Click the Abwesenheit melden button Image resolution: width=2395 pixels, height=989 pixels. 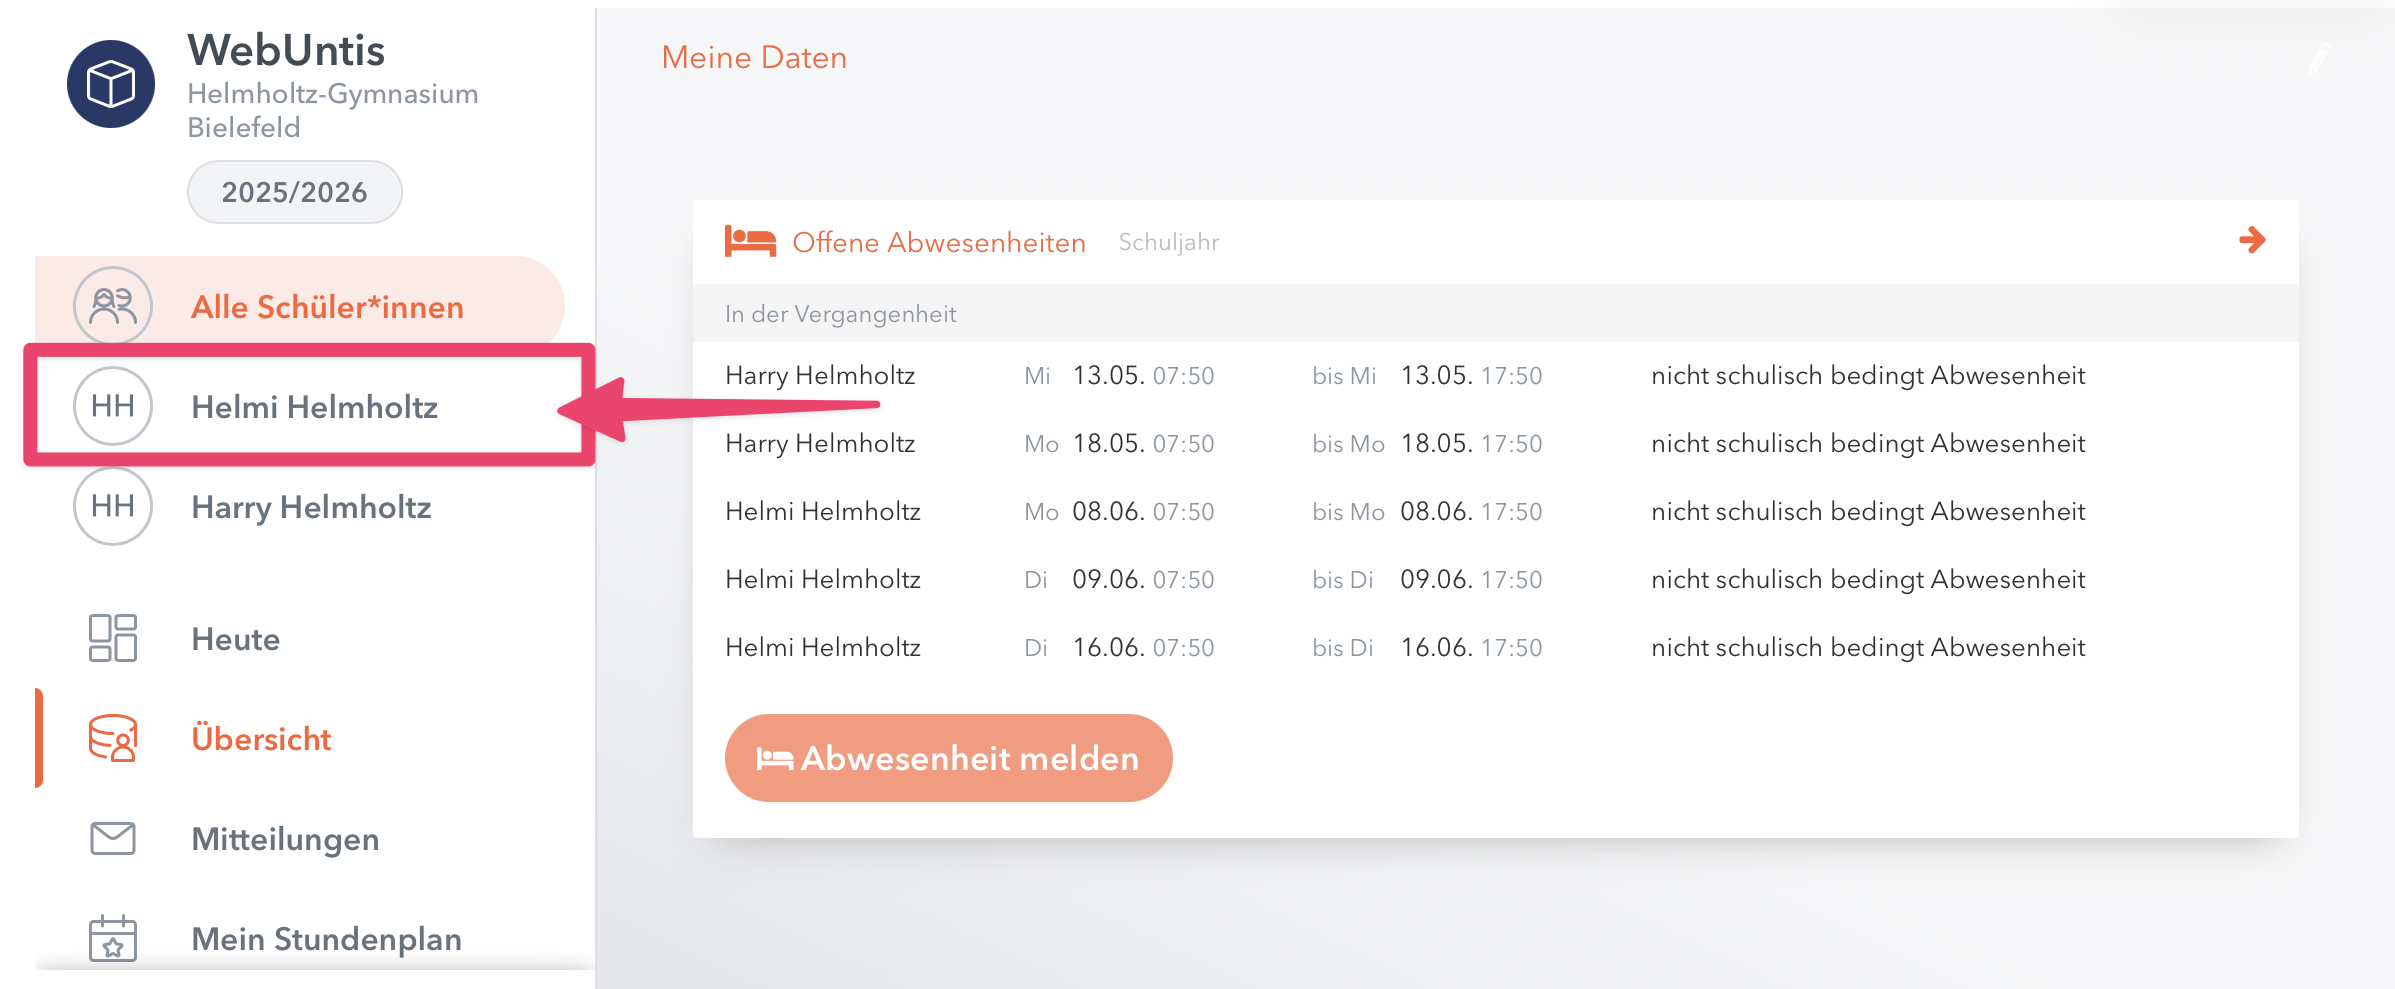[948, 758]
